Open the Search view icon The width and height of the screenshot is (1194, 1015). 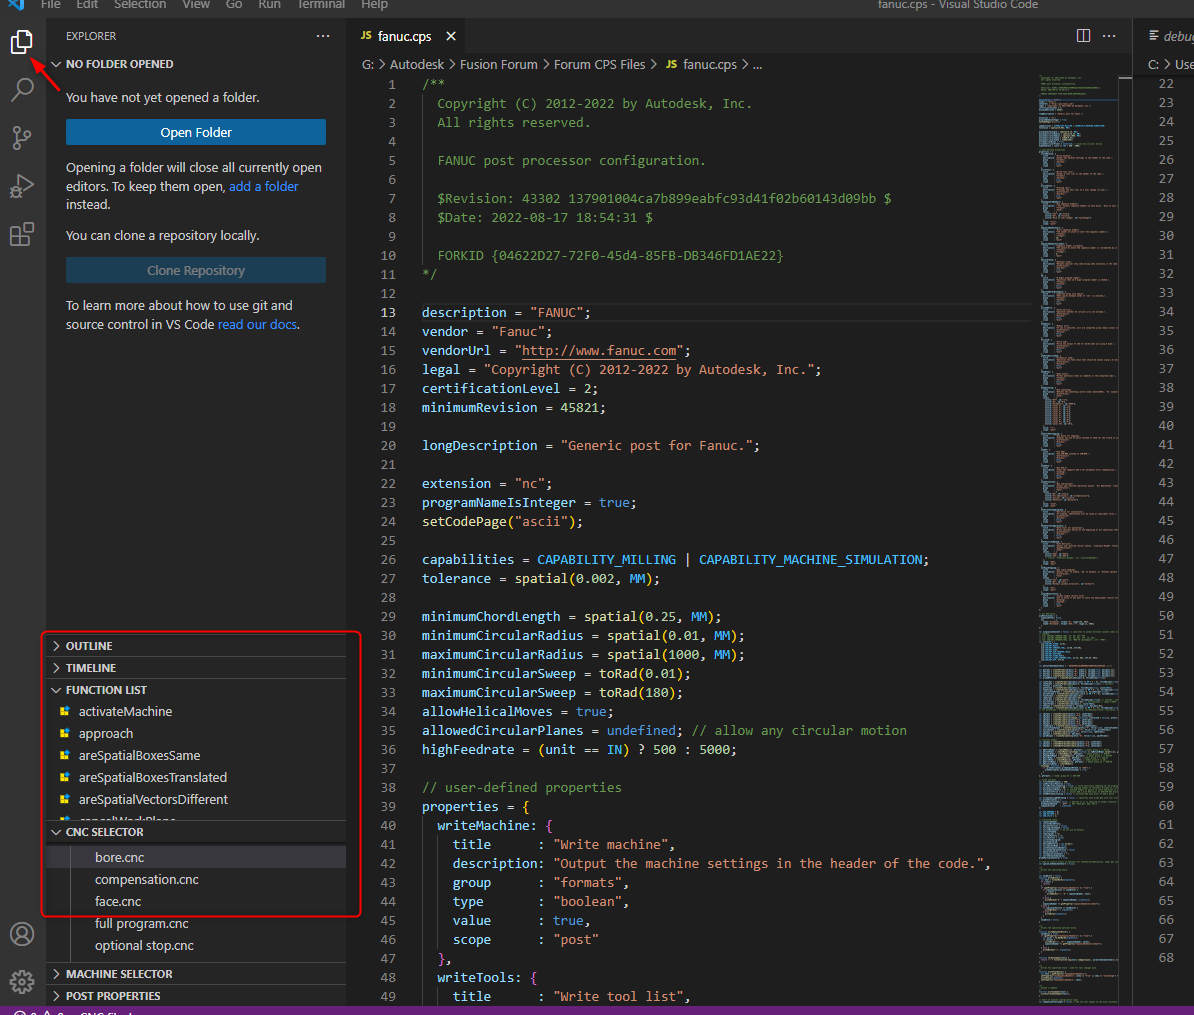(x=22, y=89)
